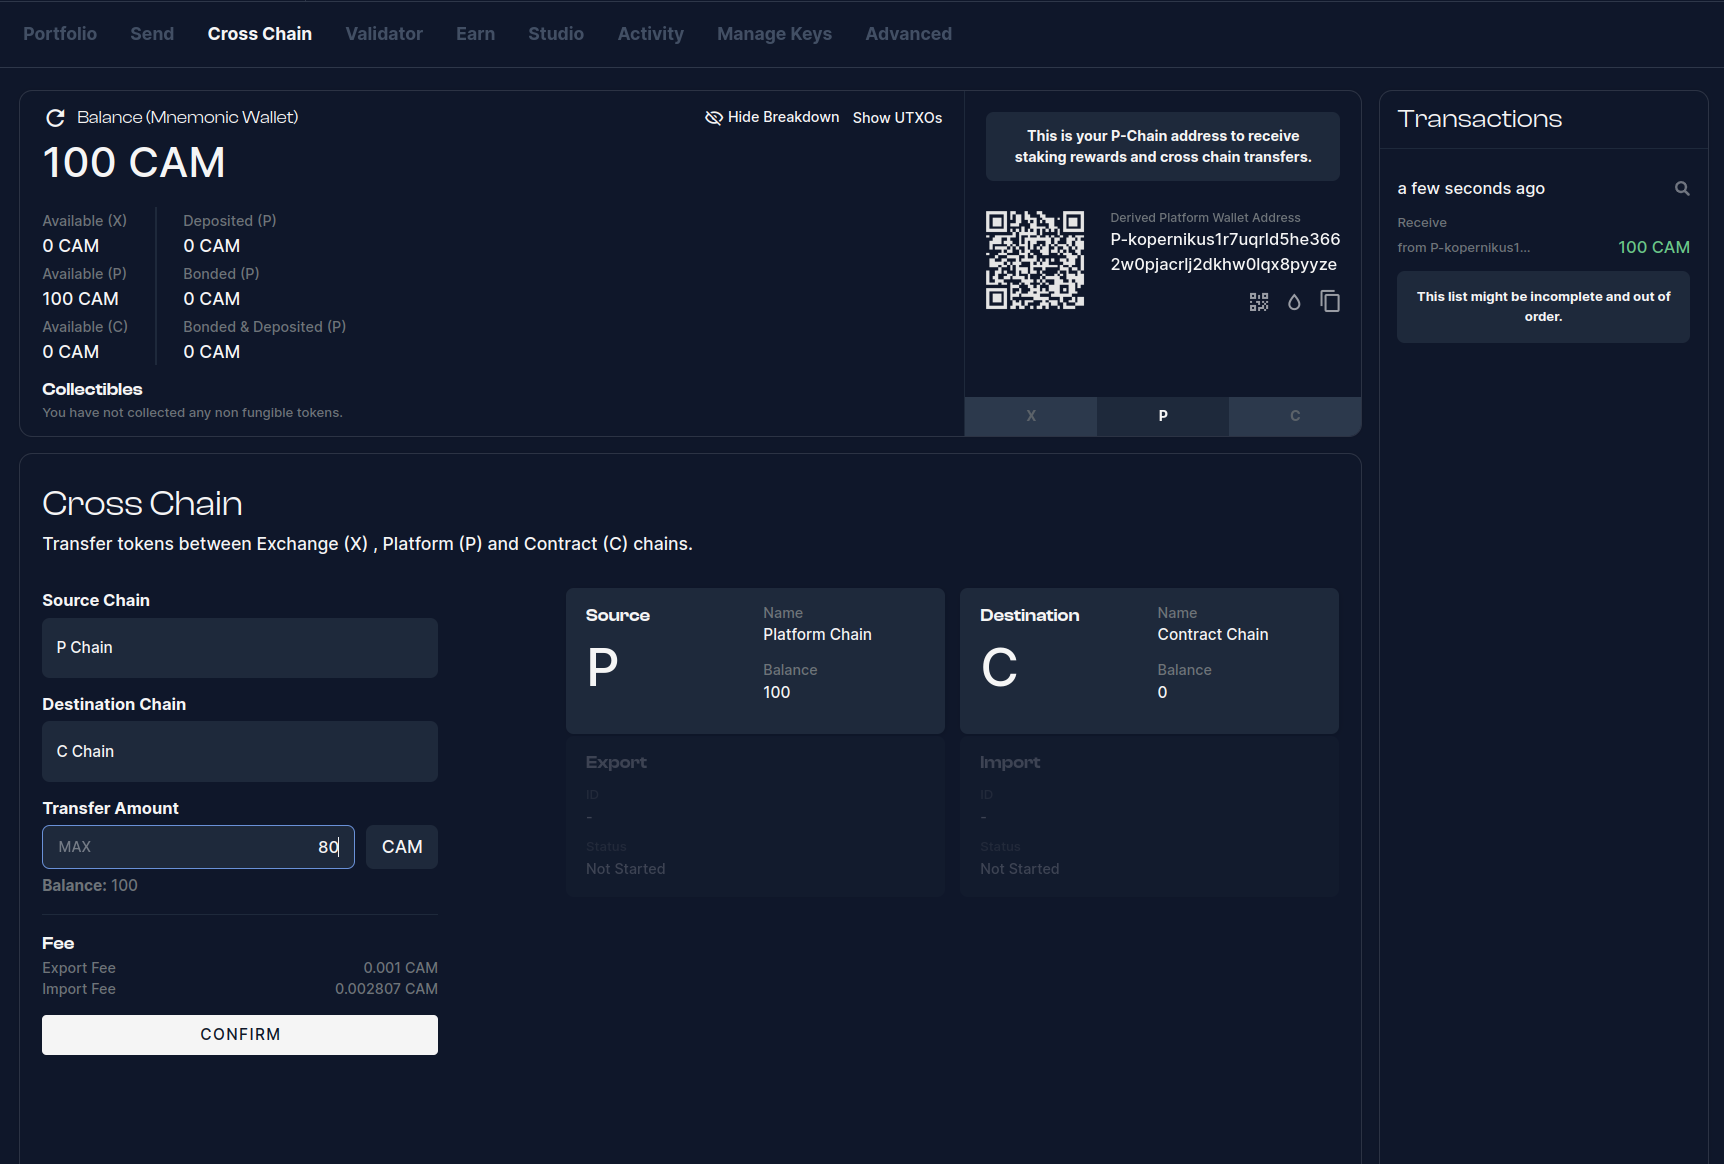Open the QR code view icon
This screenshot has height=1164, width=1724.
[1259, 302]
